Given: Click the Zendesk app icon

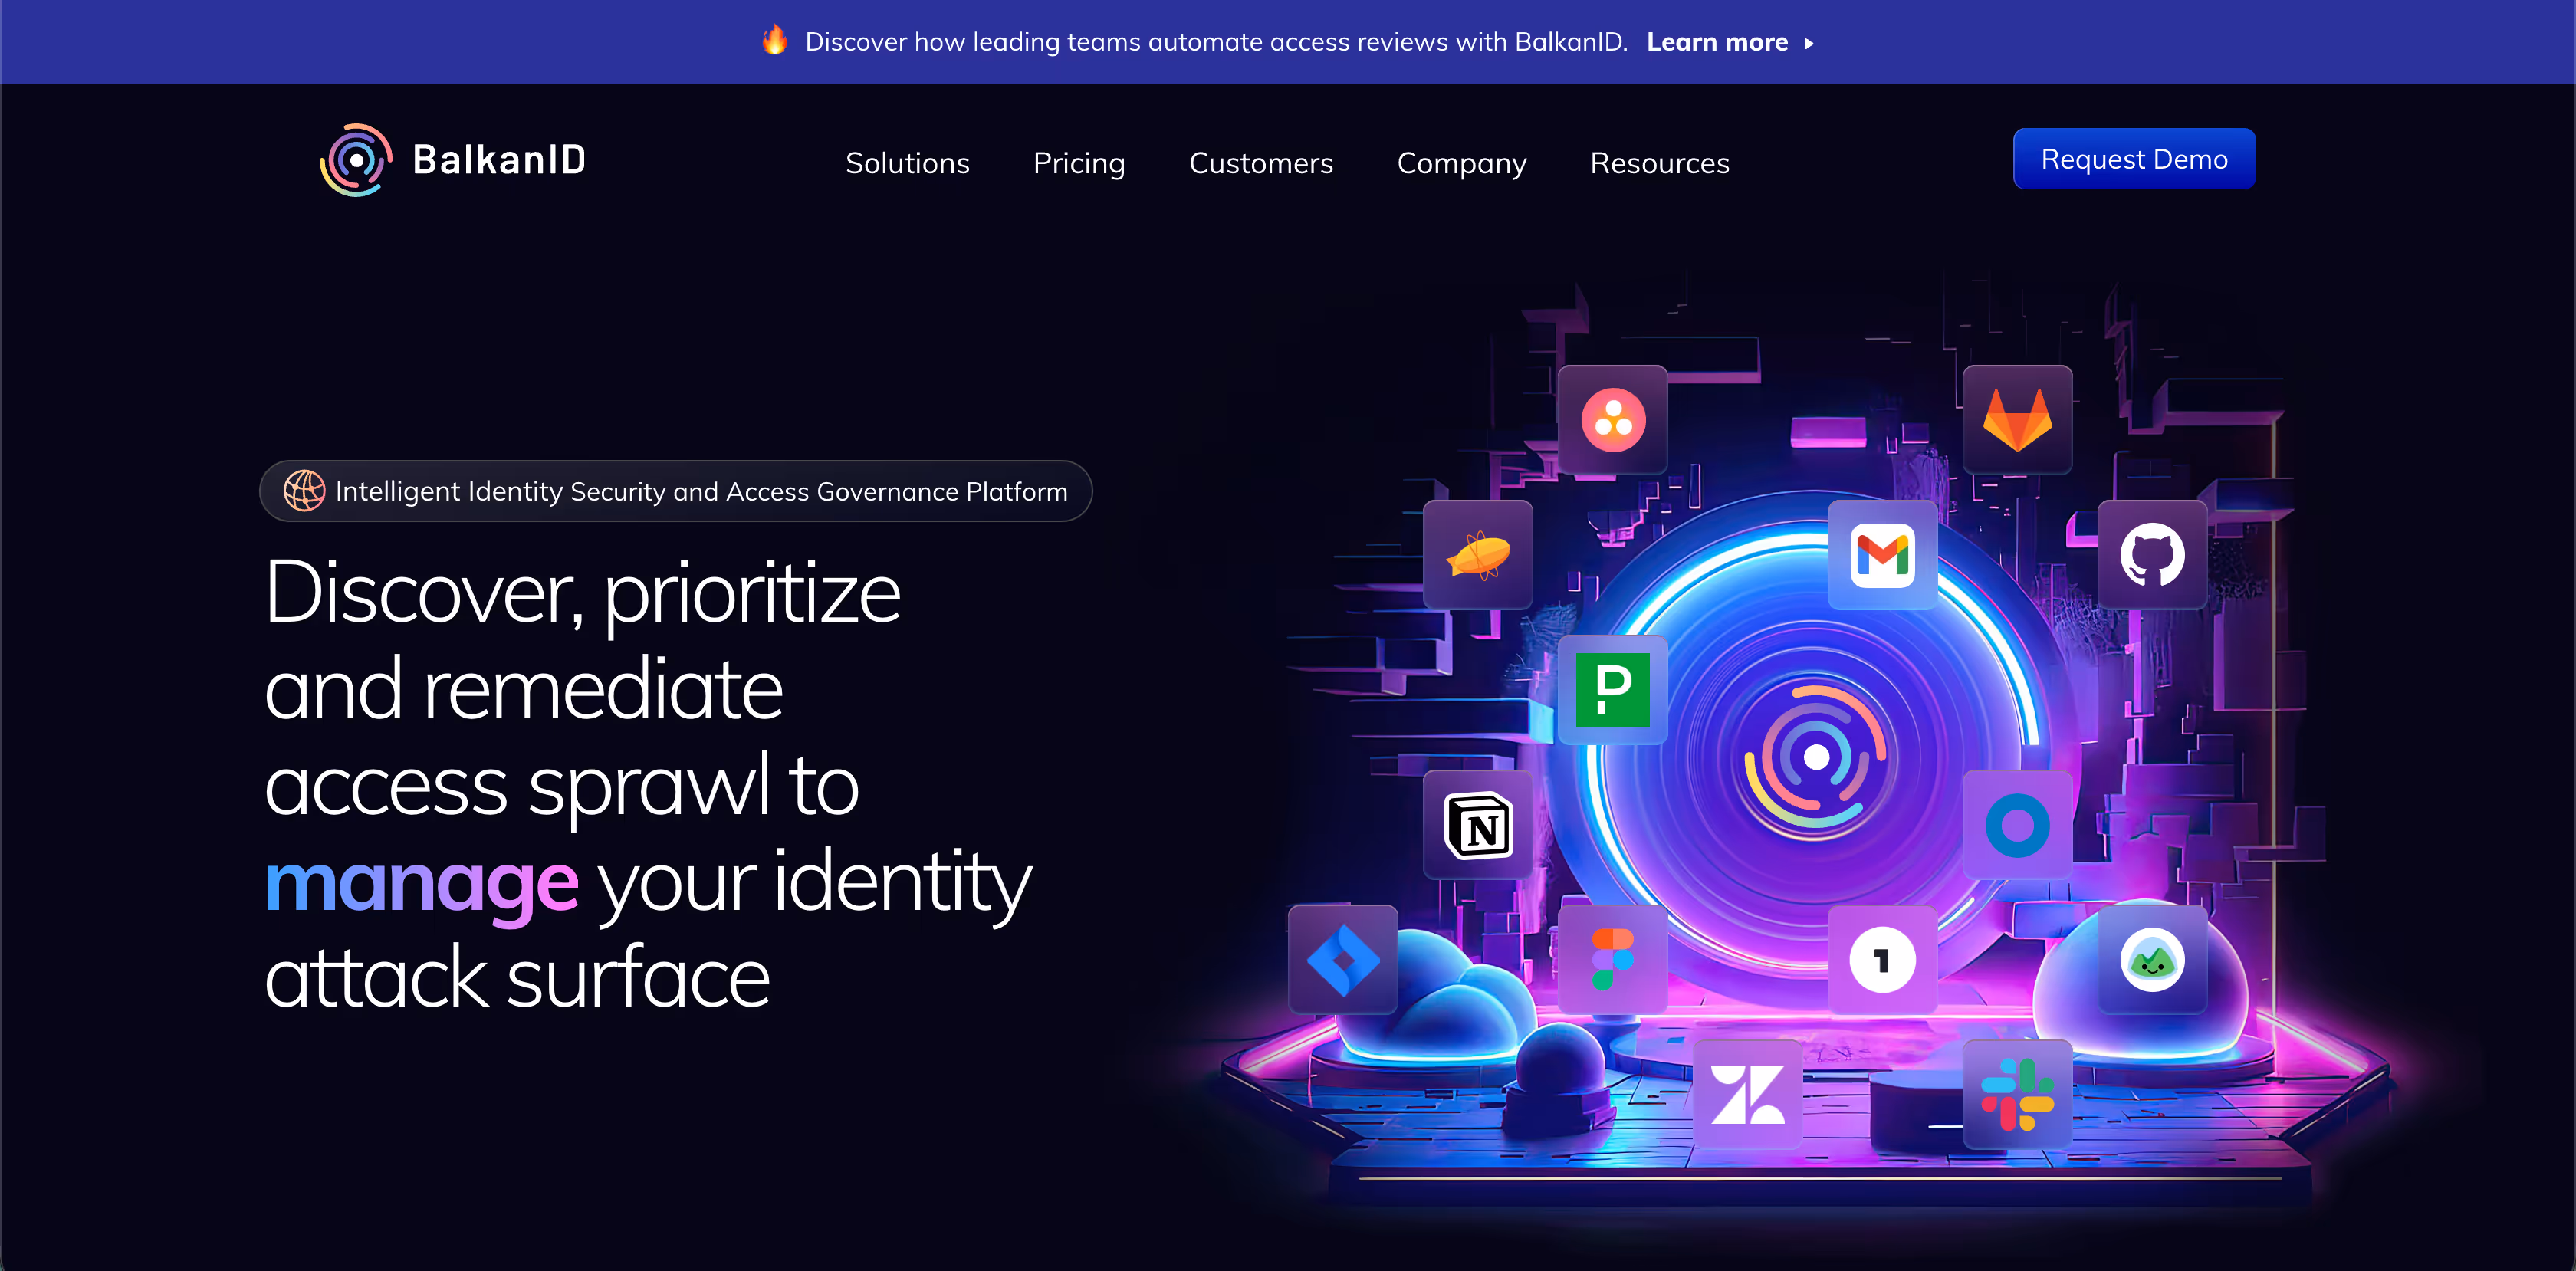Looking at the screenshot, I should (1747, 1095).
